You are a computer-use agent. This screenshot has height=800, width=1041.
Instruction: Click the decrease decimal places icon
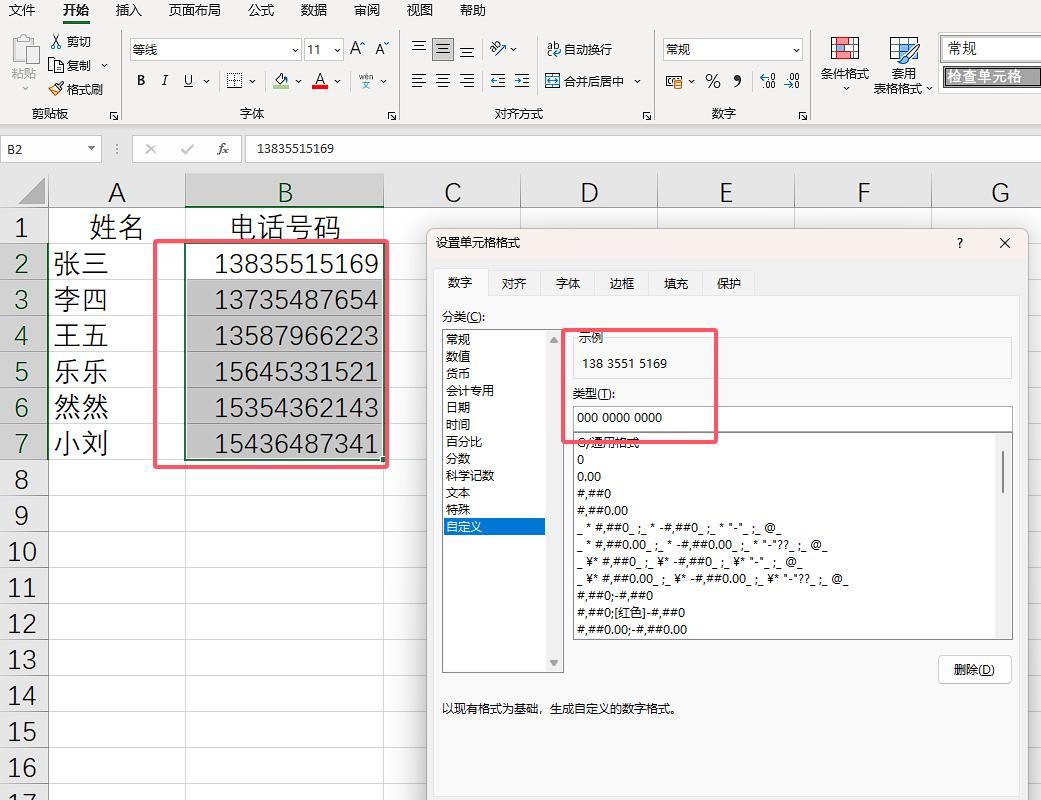pyautogui.click(x=792, y=81)
